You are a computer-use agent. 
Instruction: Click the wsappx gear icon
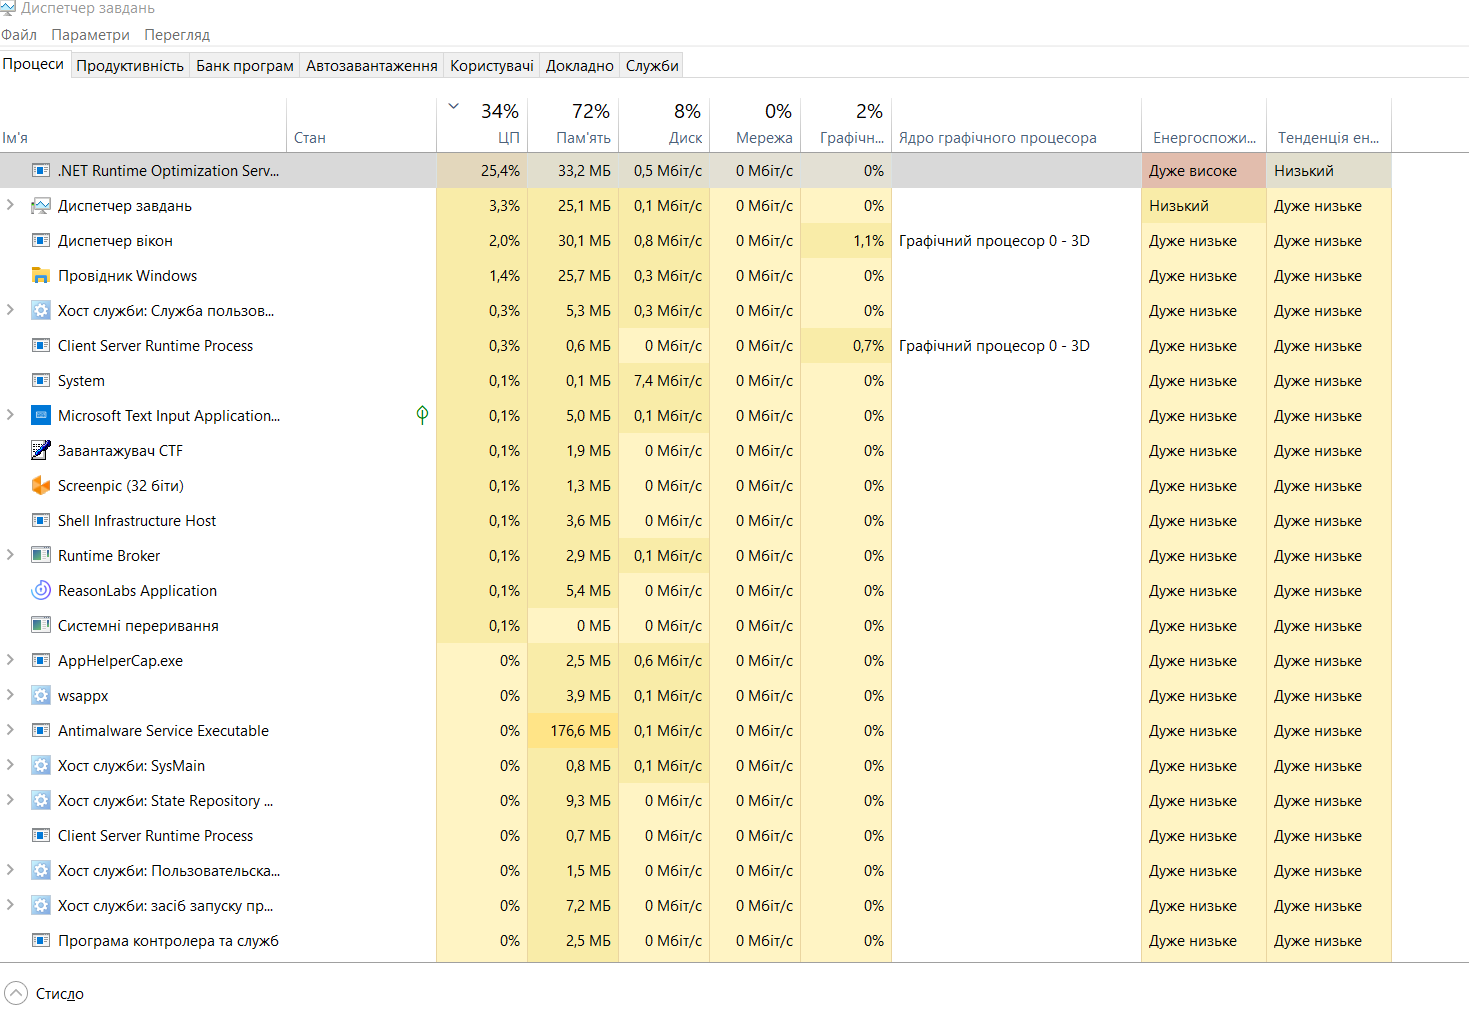point(41,696)
